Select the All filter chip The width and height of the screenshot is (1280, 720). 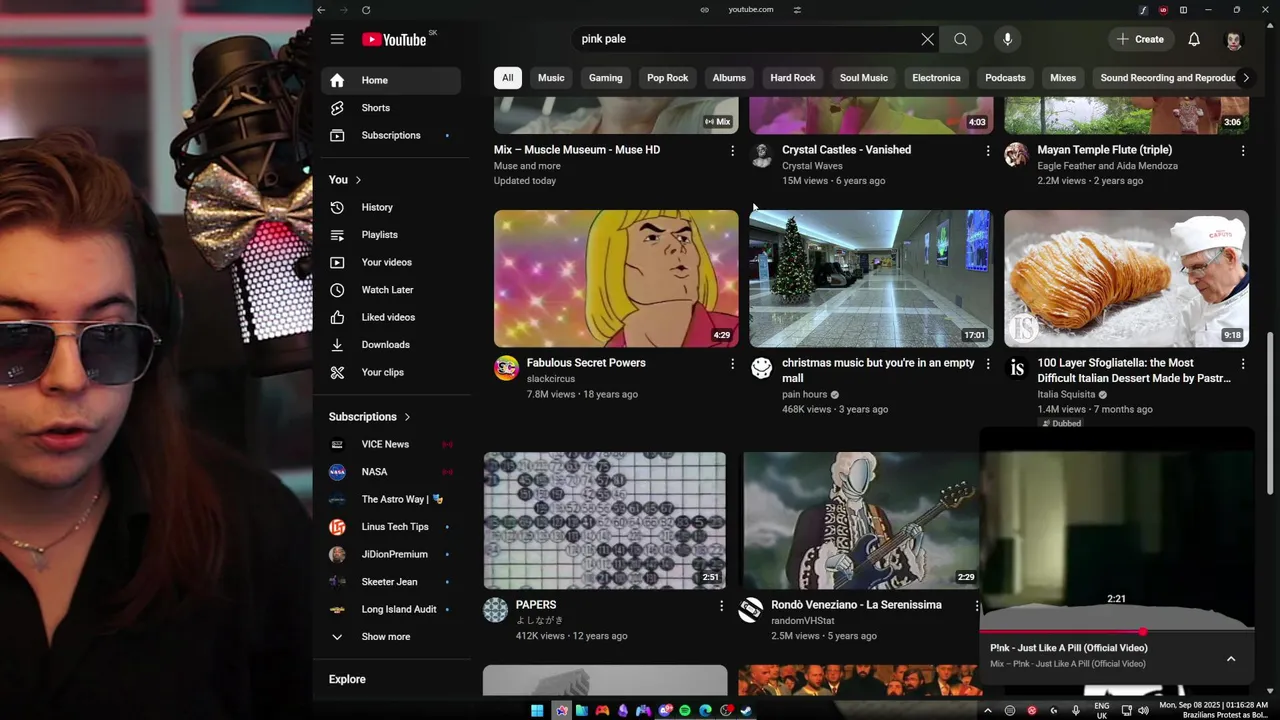point(507,78)
